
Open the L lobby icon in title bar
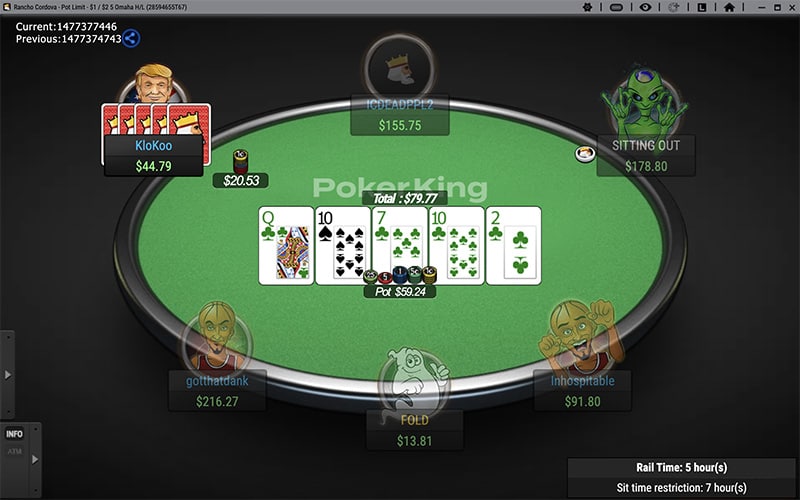(x=702, y=7)
